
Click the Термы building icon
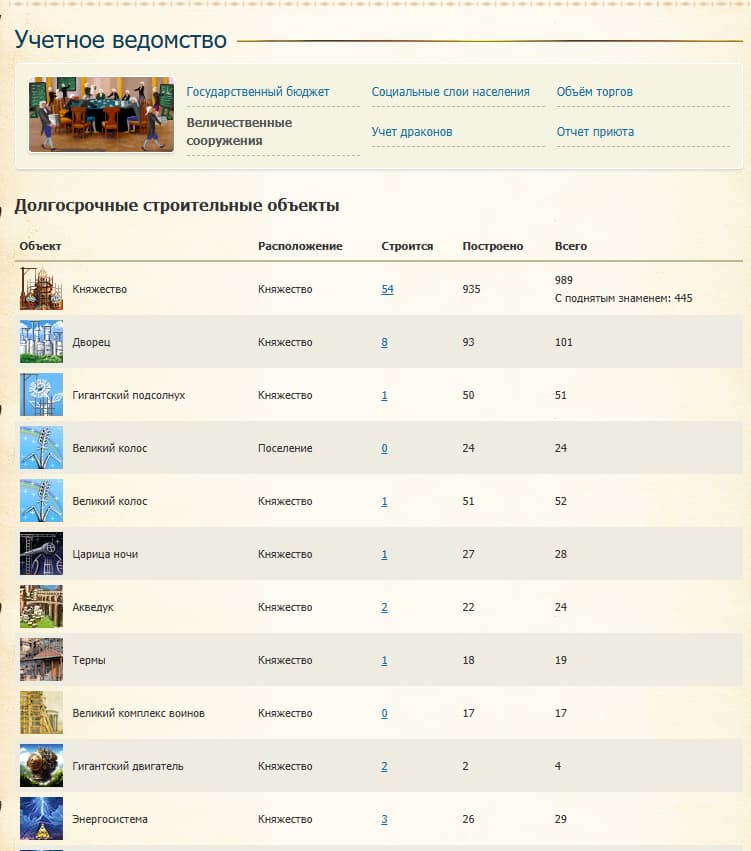(x=41, y=660)
